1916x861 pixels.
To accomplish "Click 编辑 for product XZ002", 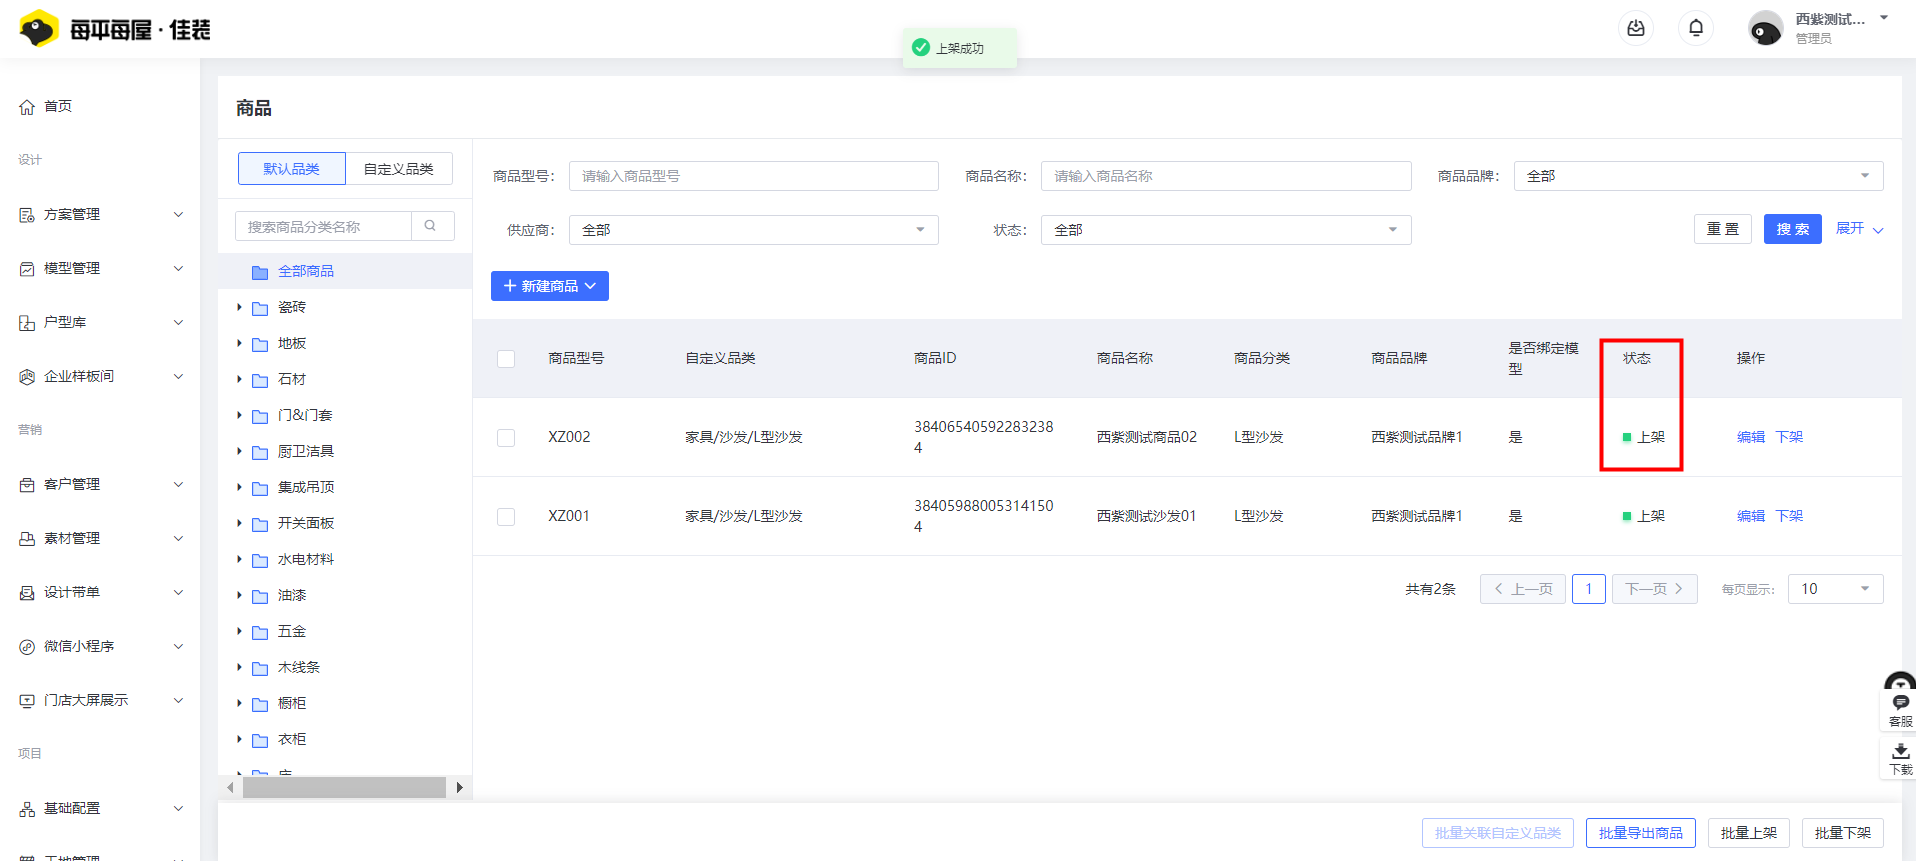I will click(x=1751, y=437).
